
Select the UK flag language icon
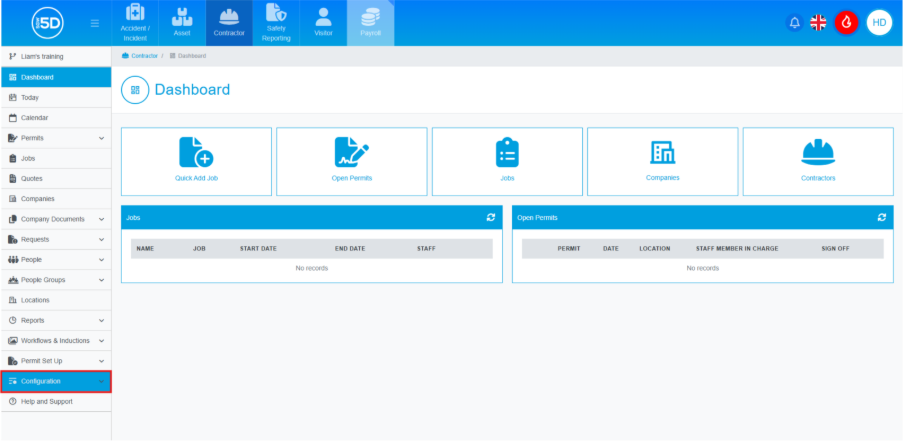818,22
